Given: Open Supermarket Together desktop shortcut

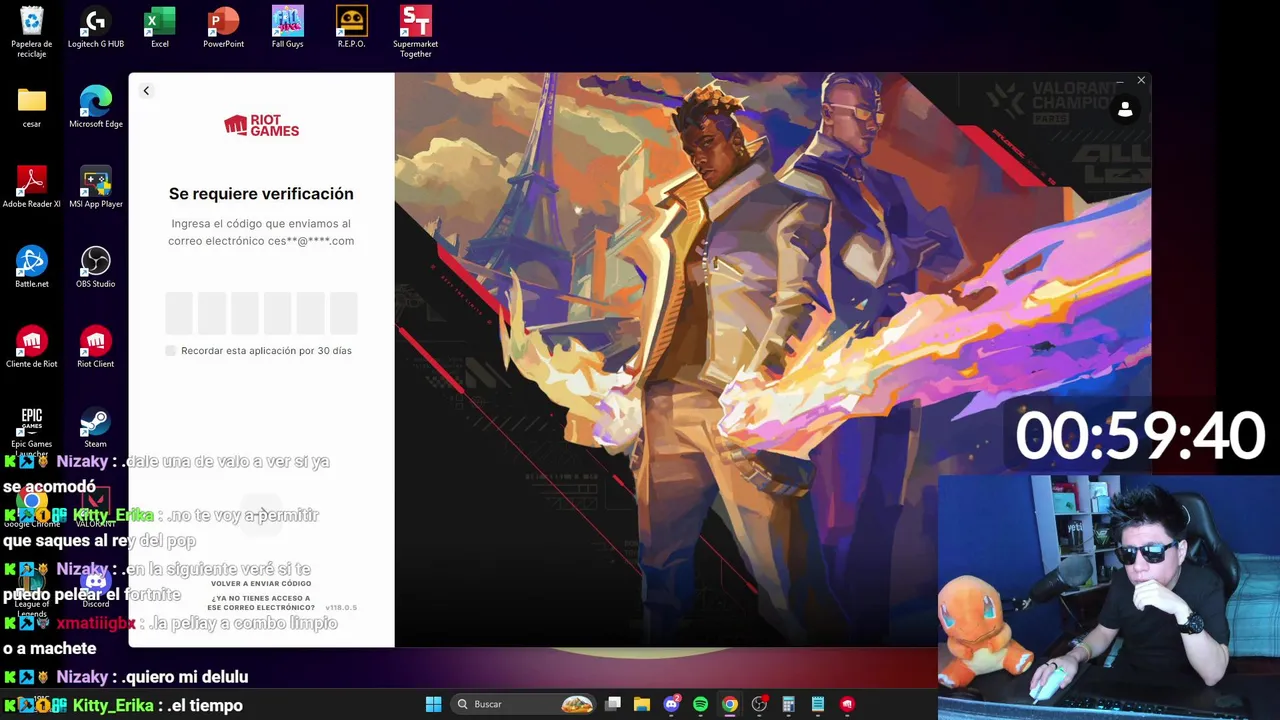Looking at the screenshot, I should tap(415, 32).
